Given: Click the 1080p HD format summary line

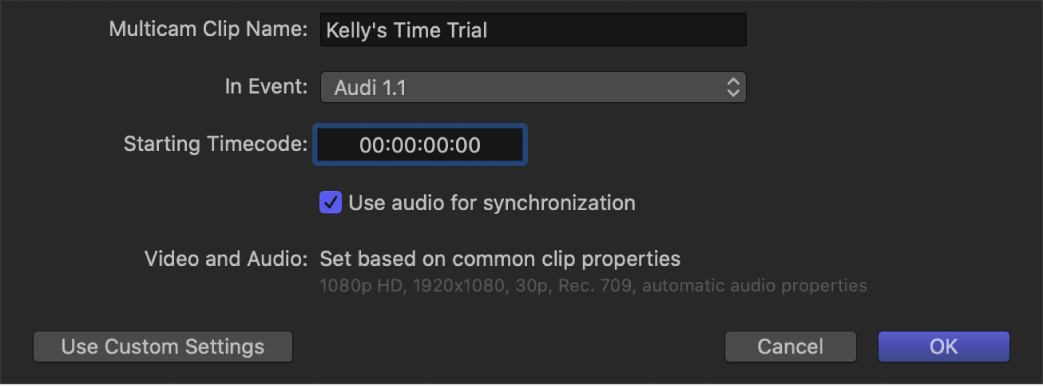Looking at the screenshot, I should [593, 286].
